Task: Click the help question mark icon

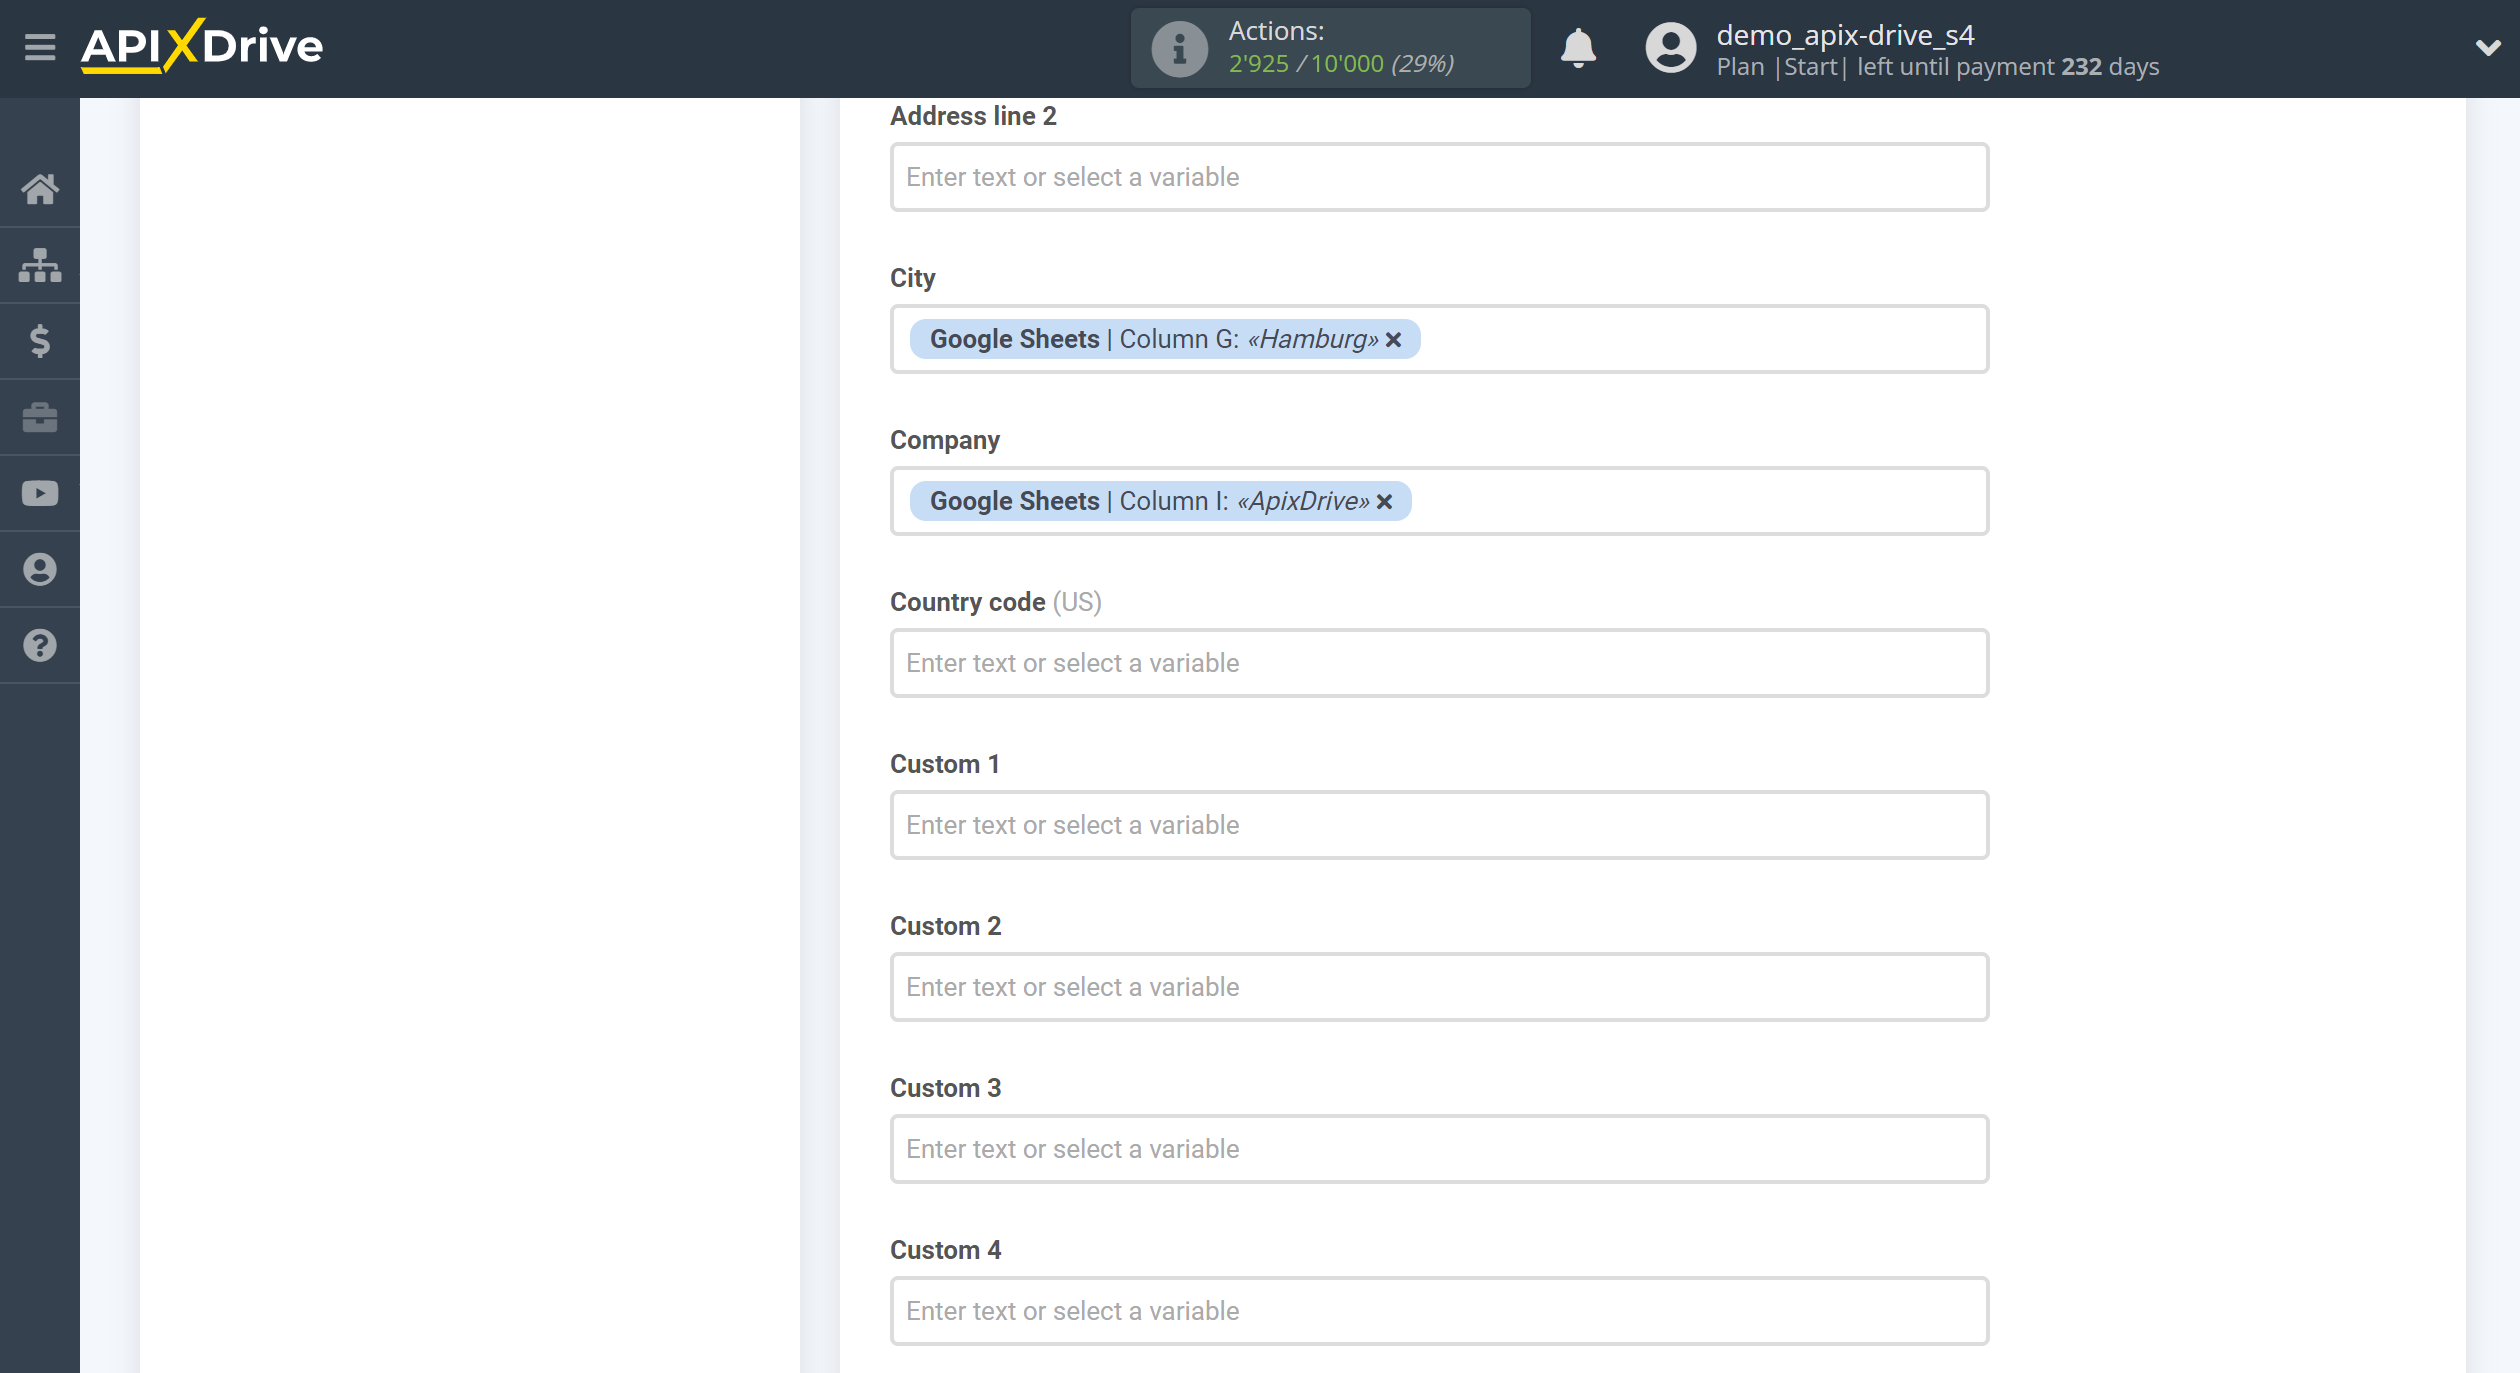Action: click(x=41, y=646)
